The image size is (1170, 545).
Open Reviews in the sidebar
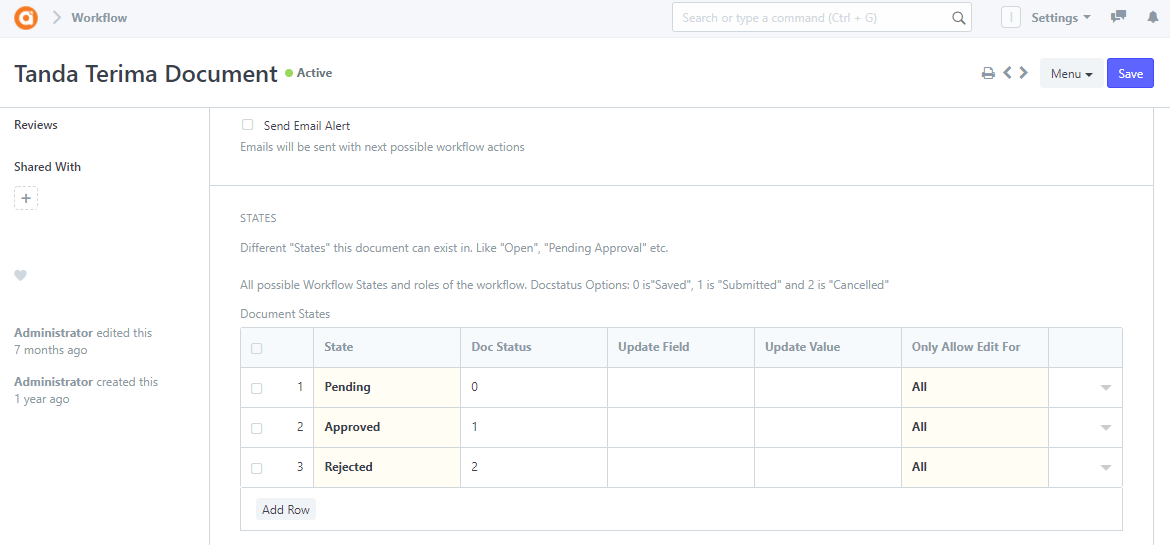point(36,125)
